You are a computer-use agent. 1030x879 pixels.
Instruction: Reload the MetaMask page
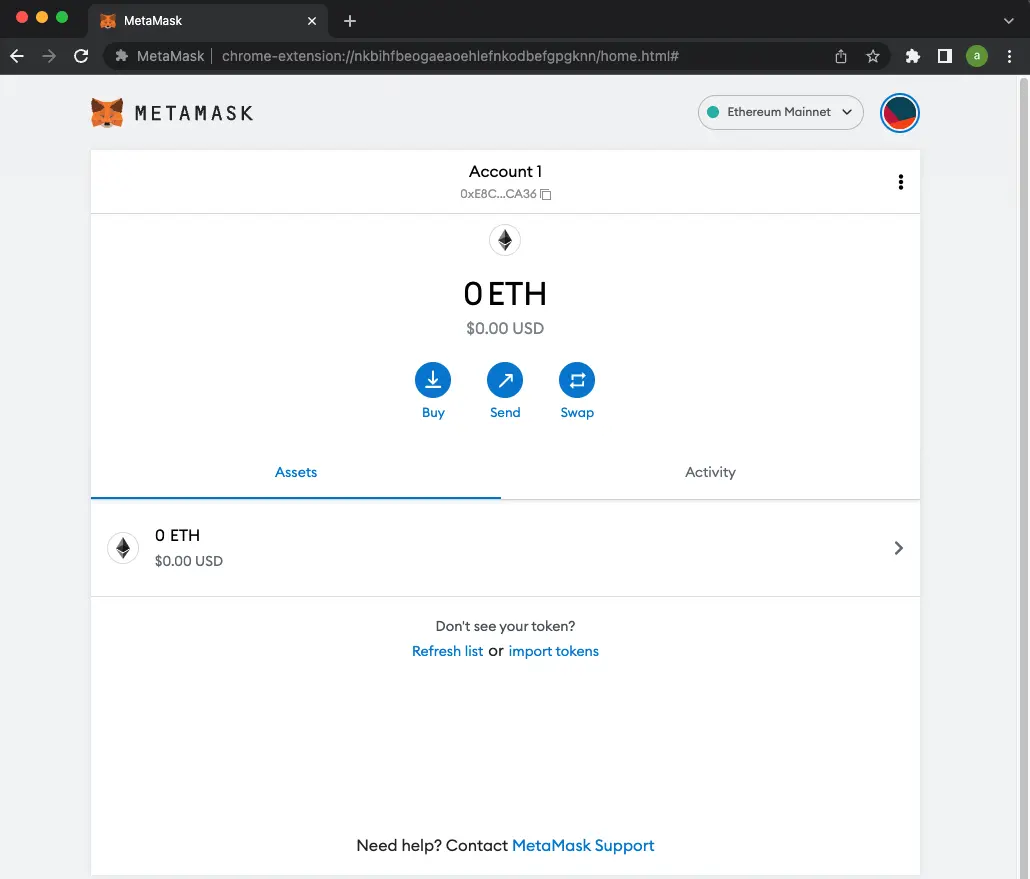(x=81, y=56)
